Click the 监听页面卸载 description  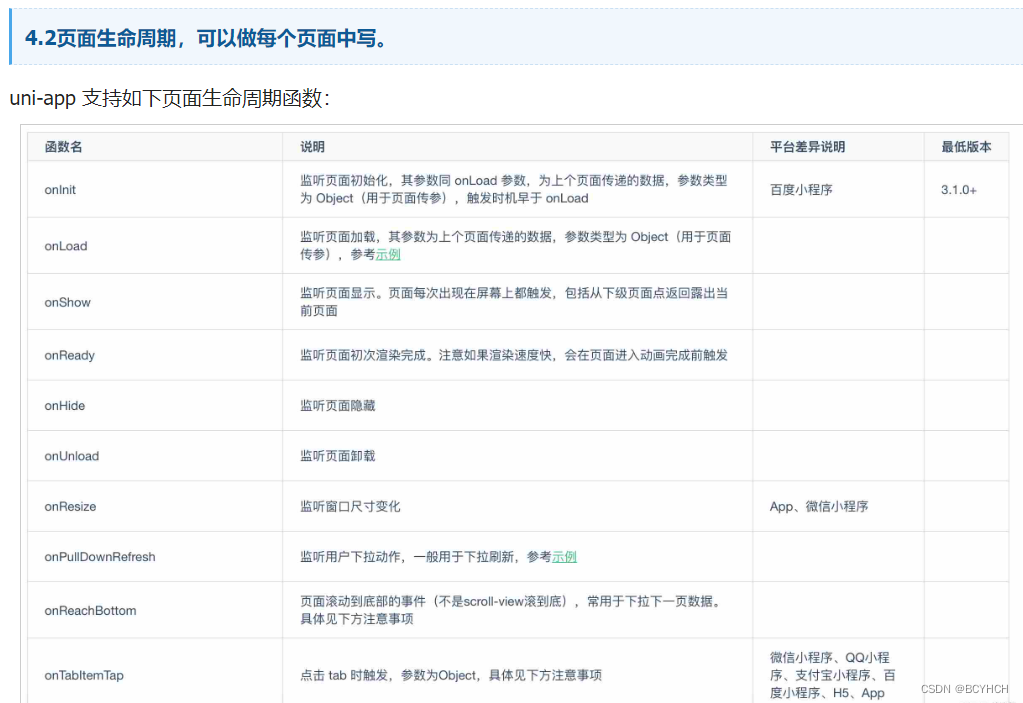coord(338,456)
